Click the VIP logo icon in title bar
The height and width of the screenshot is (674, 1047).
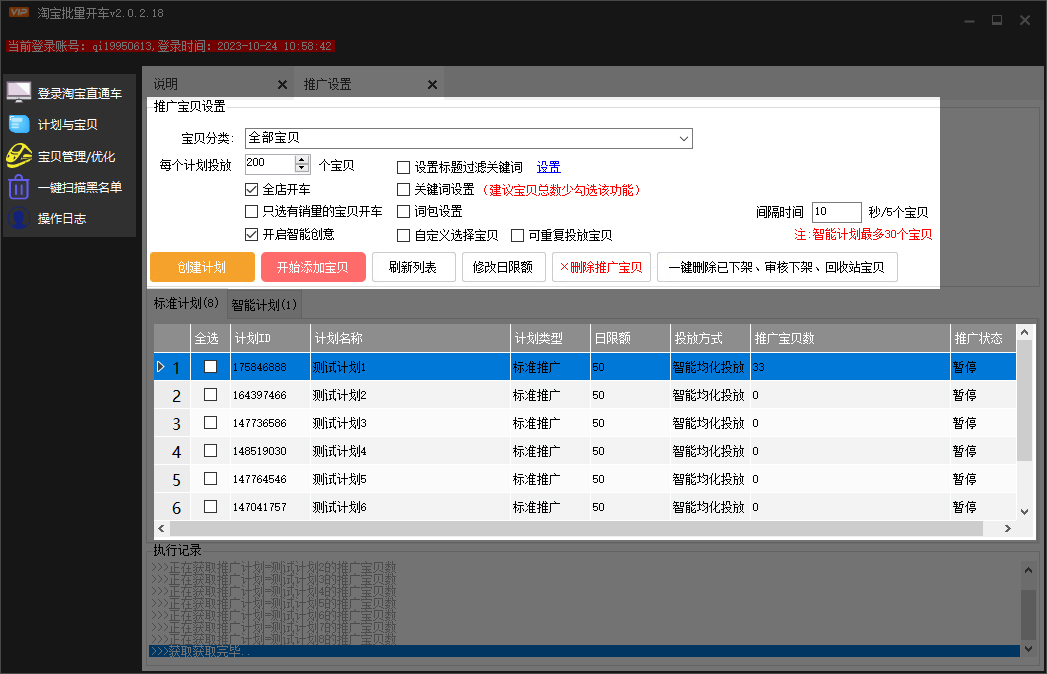pyautogui.click(x=19, y=12)
